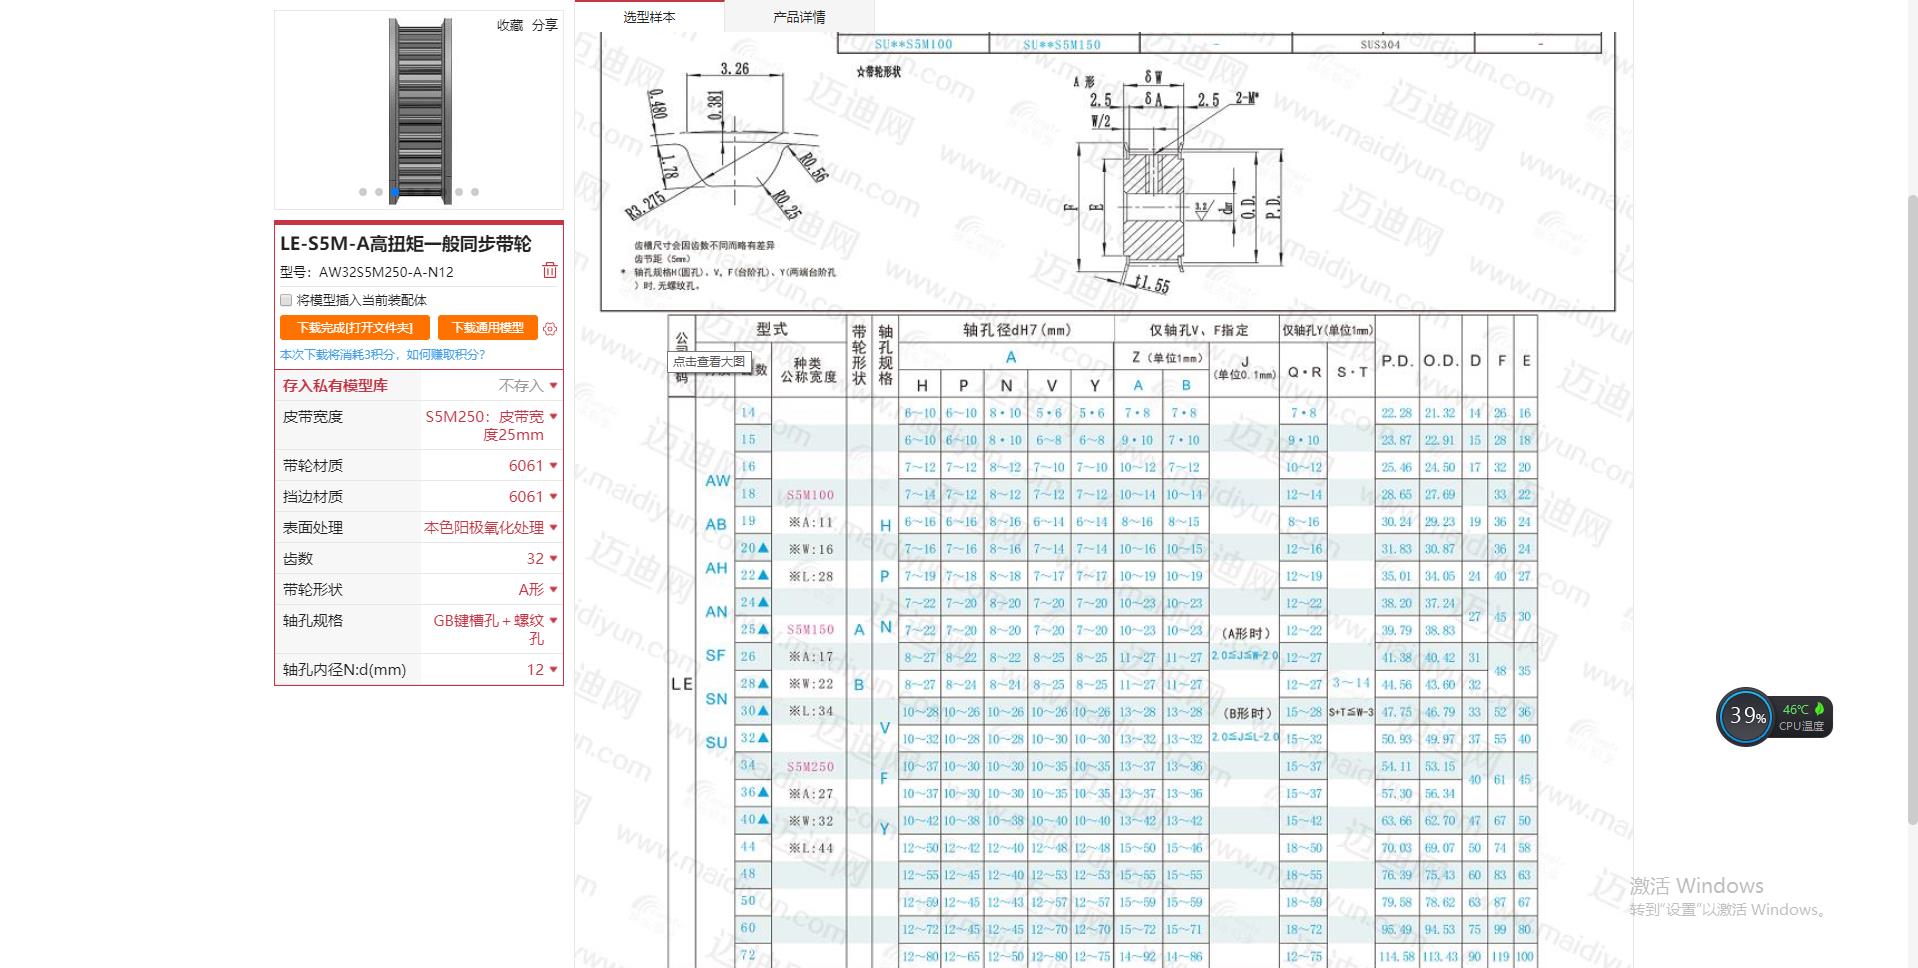1918x968 pixels.
Task: Click the SF type code in table
Action: (715, 656)
